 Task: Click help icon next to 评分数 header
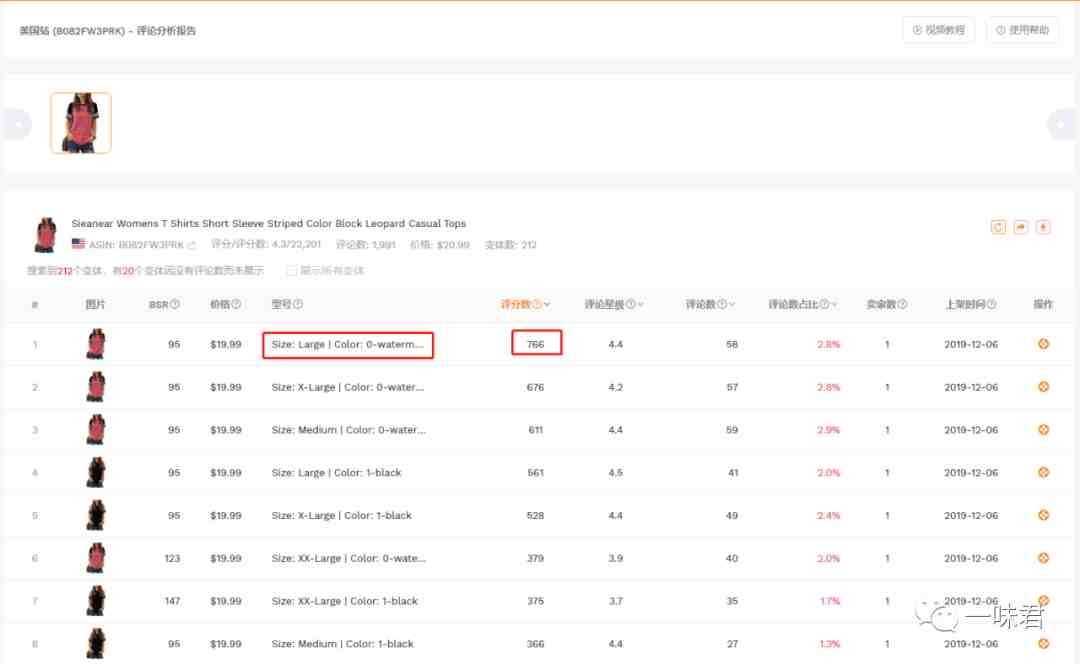pyautogui.click(x=537, y=304)
